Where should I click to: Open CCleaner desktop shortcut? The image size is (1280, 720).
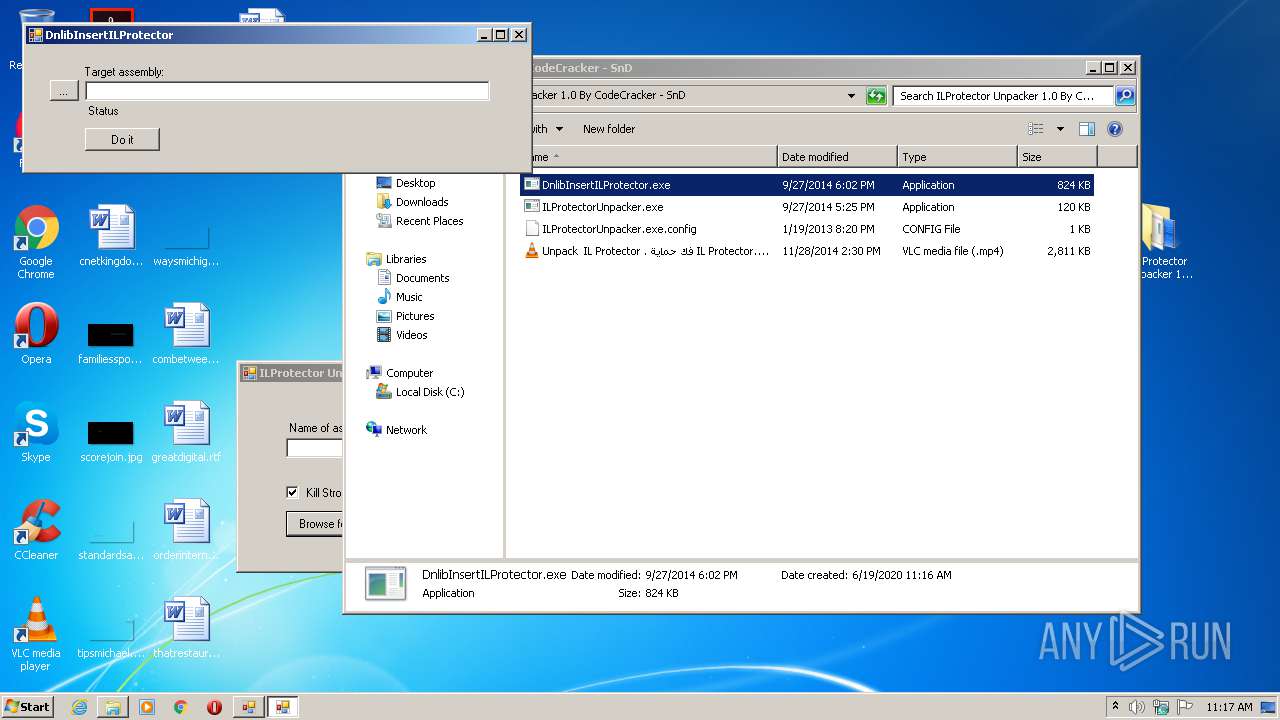36,530
